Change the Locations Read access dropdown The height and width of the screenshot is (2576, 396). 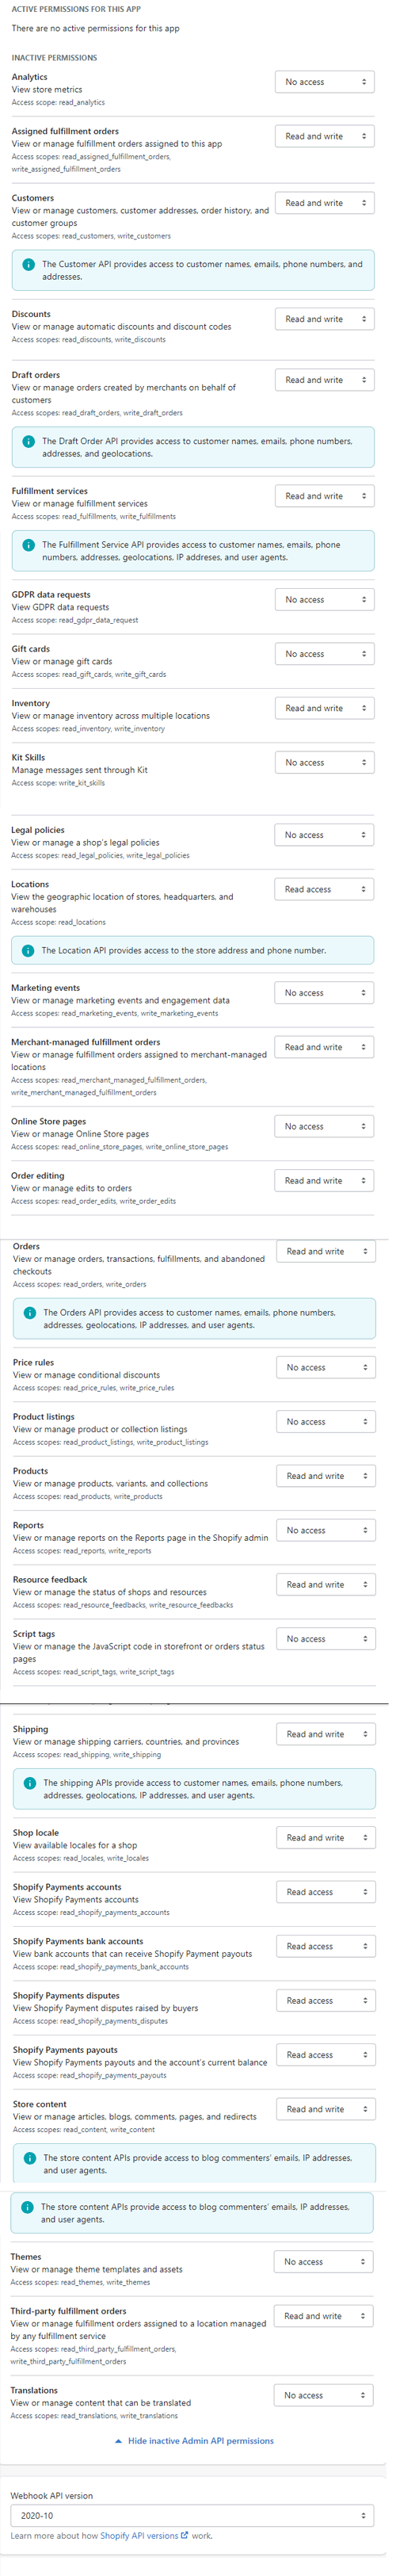[324, 889]
